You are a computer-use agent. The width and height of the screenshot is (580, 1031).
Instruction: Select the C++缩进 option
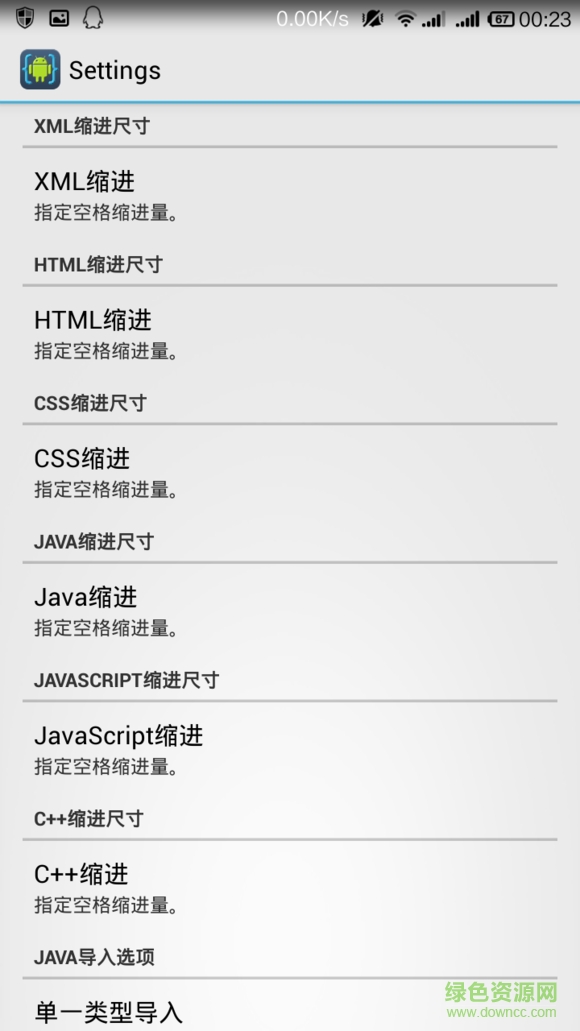coord(290,888)
